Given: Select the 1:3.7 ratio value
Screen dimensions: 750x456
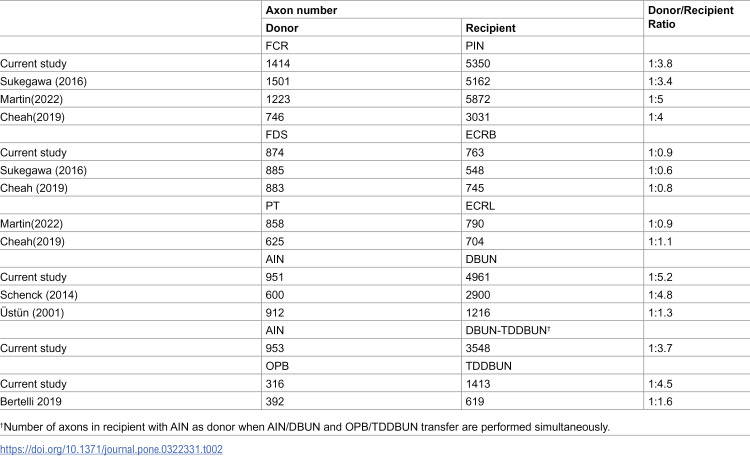Looking at the screenshot, I should coord(660,348).
